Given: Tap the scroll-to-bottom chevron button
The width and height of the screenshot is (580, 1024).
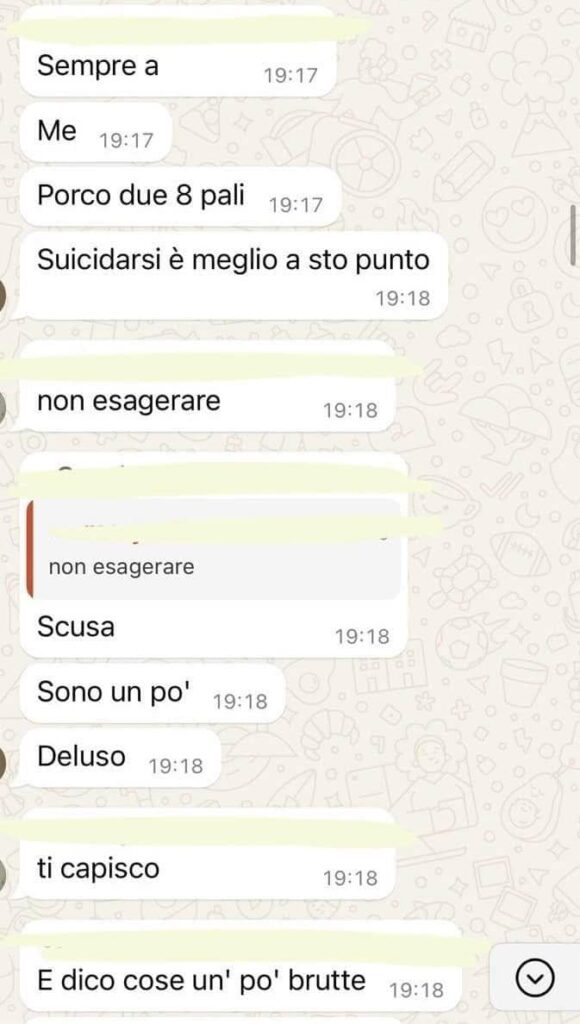Looking at the screenshot, I should click(534, 978).
